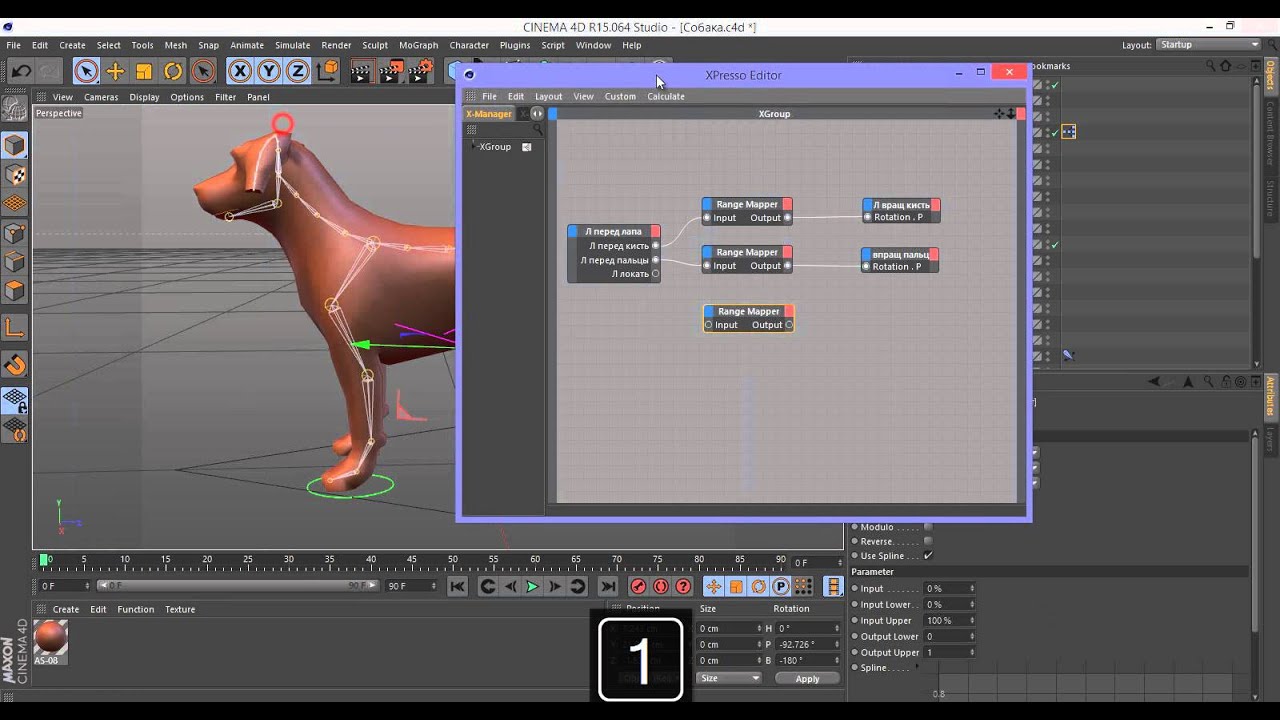
Task: Click the Rotation P value field
Action: (810, 644)
